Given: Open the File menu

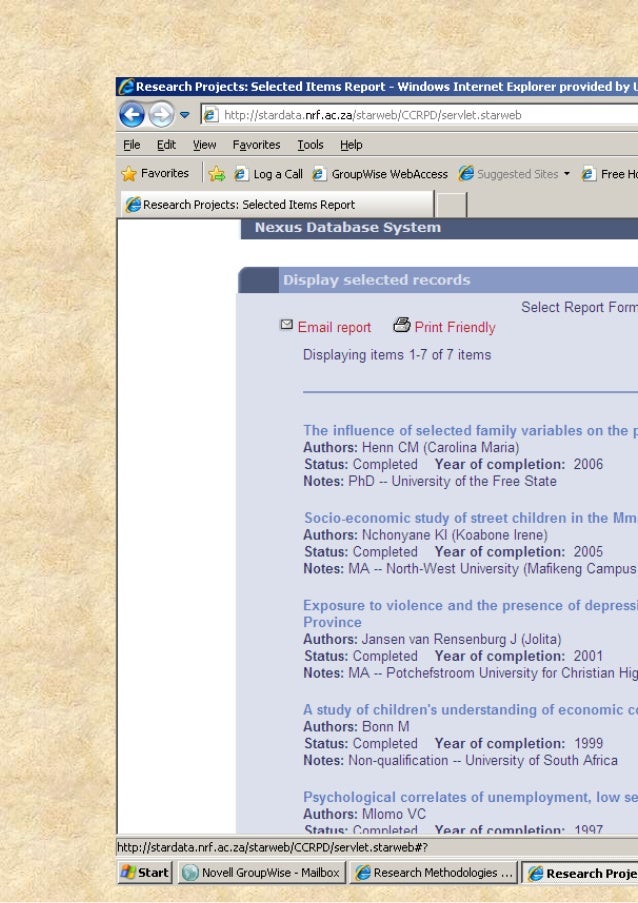Looking at the screenshot, I should pos(131,145).
